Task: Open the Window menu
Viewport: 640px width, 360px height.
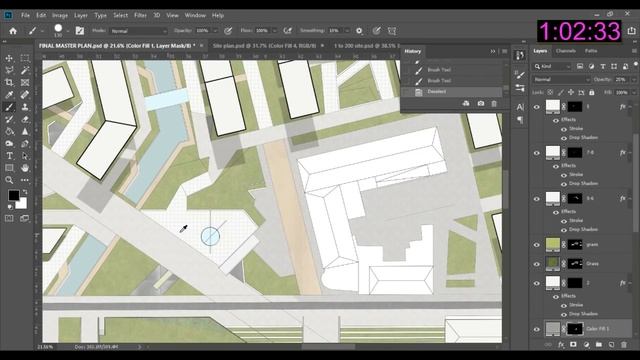Action: 195,15
